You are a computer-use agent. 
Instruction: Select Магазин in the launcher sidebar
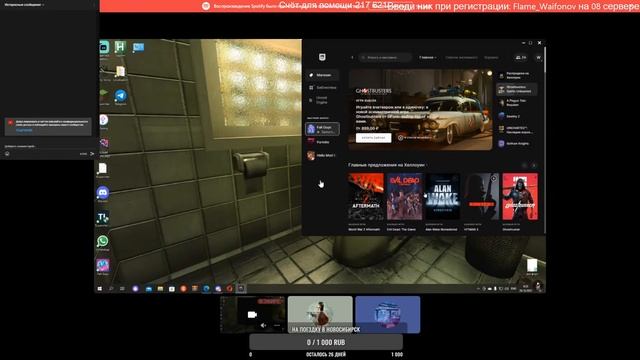point(322,75)
